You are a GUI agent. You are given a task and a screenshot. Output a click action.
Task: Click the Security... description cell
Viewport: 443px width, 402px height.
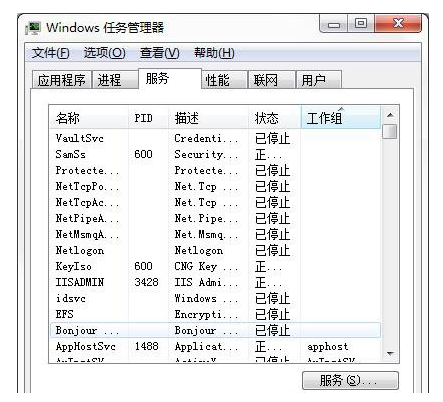point(206,154)
